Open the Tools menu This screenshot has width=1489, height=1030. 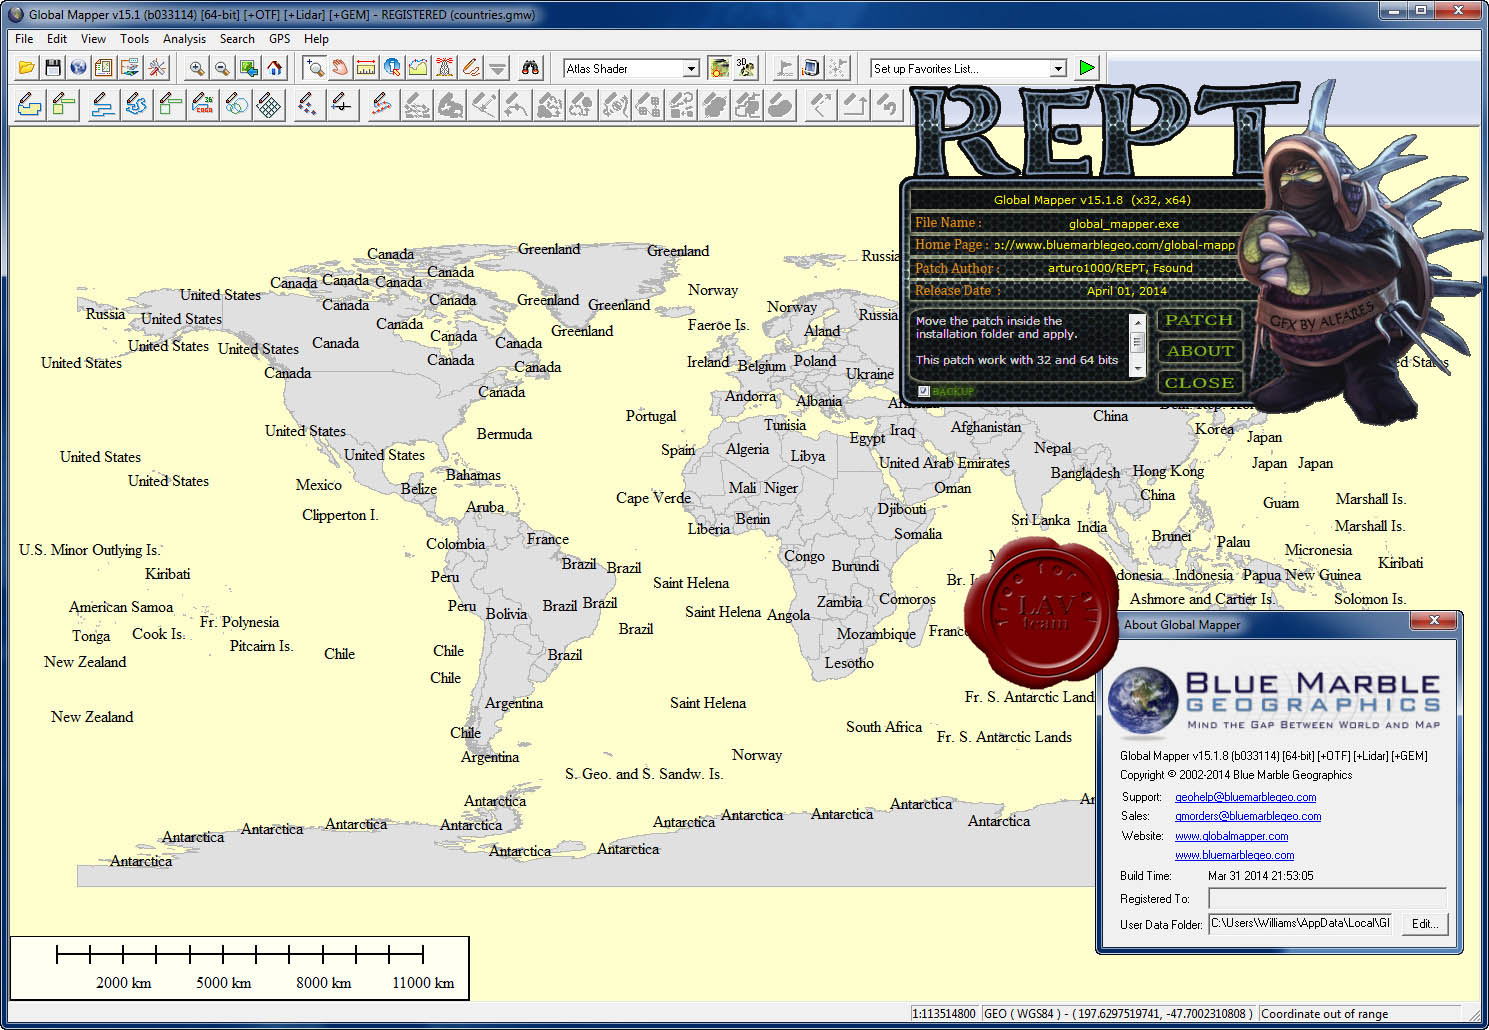(134, 39)
